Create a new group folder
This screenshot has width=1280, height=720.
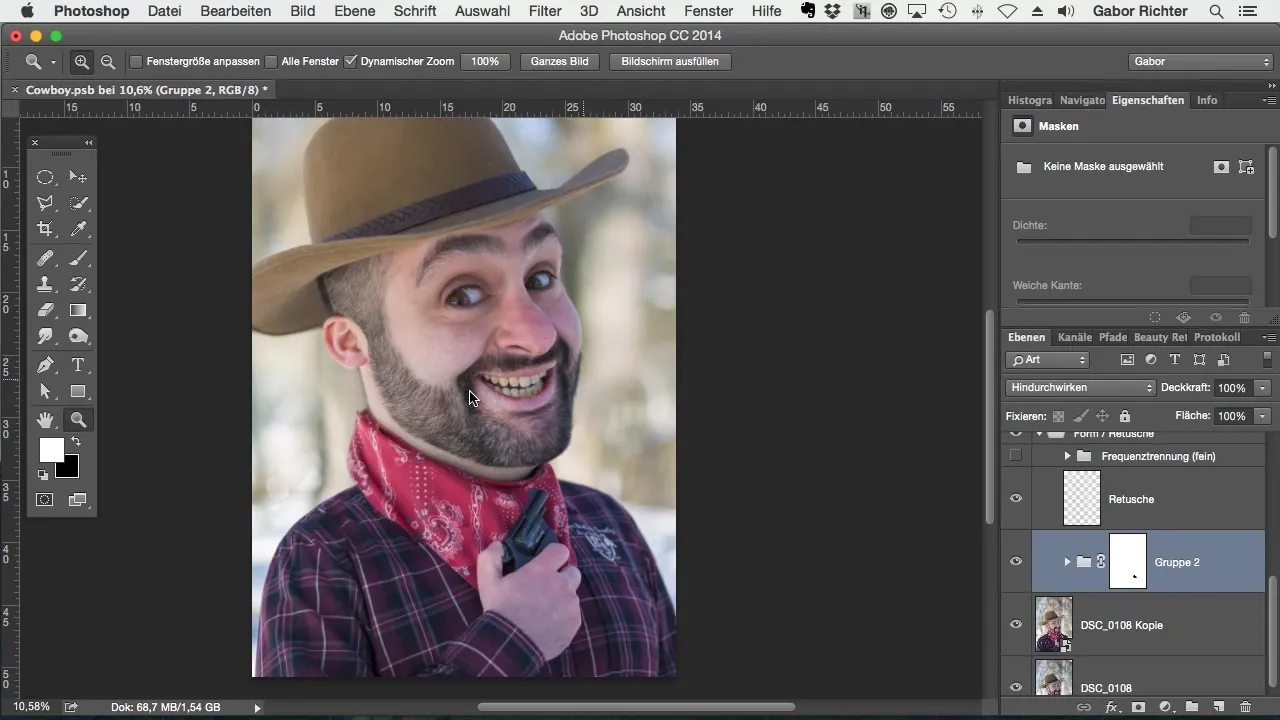tap(1192, 707)
